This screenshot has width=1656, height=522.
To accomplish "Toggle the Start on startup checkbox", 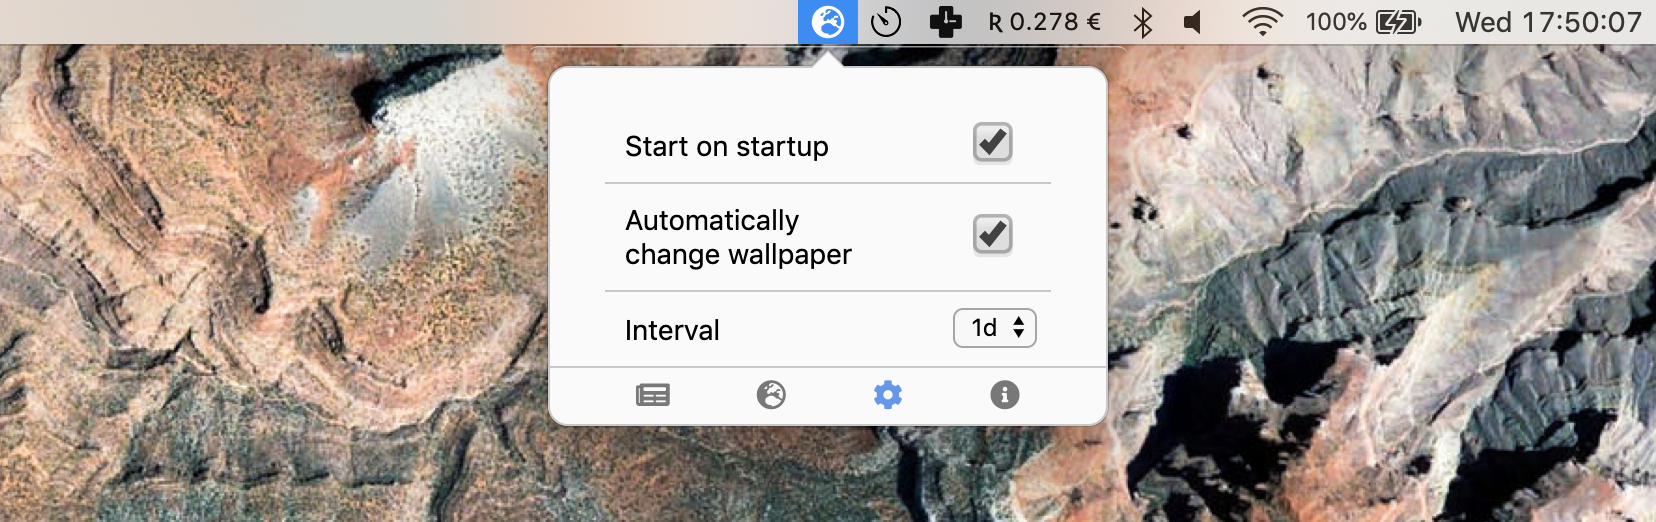I will coord(993,142).
